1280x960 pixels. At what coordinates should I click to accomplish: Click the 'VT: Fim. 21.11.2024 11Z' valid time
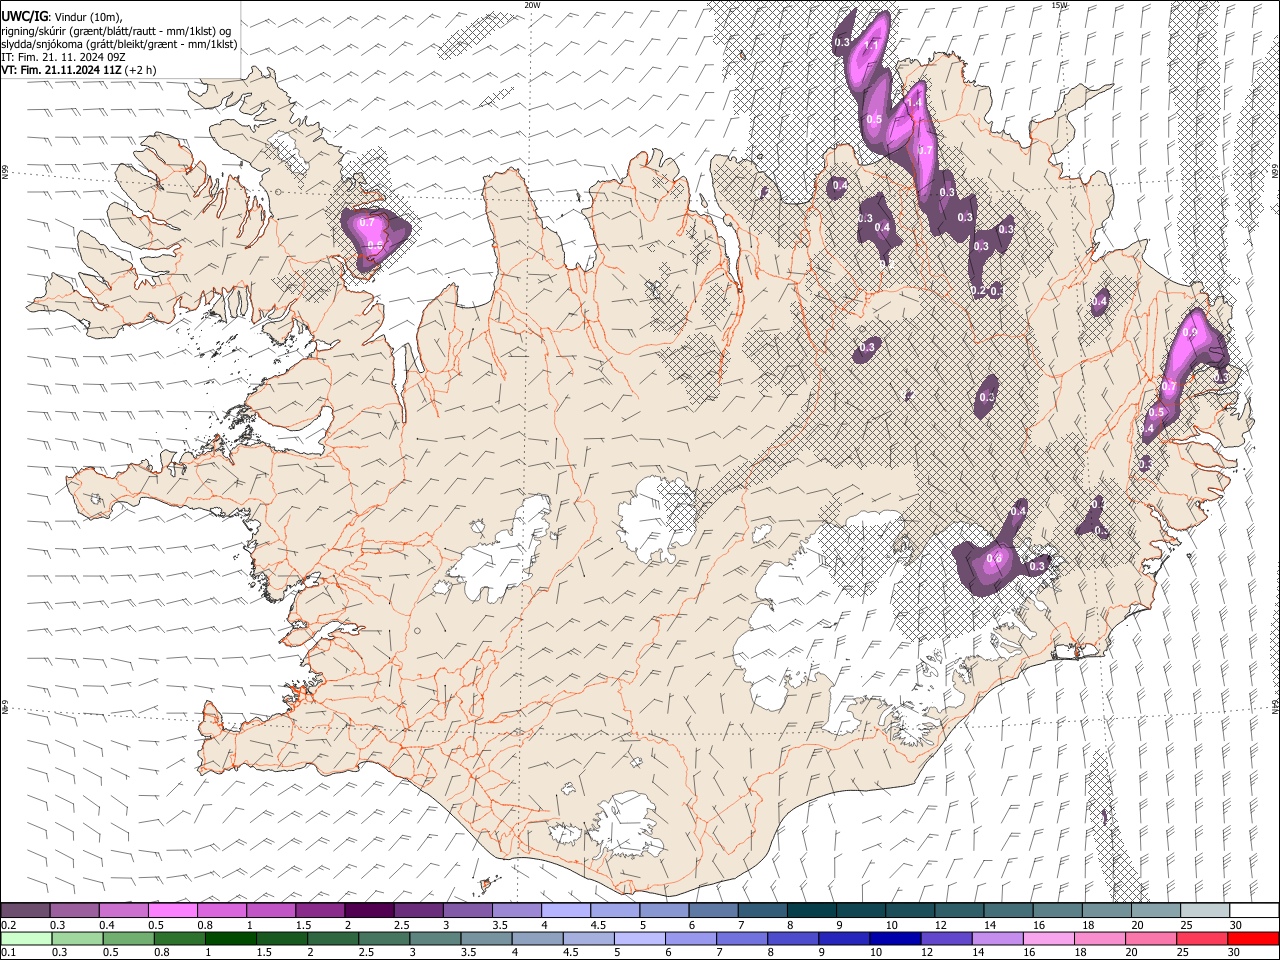coord(62,71)
